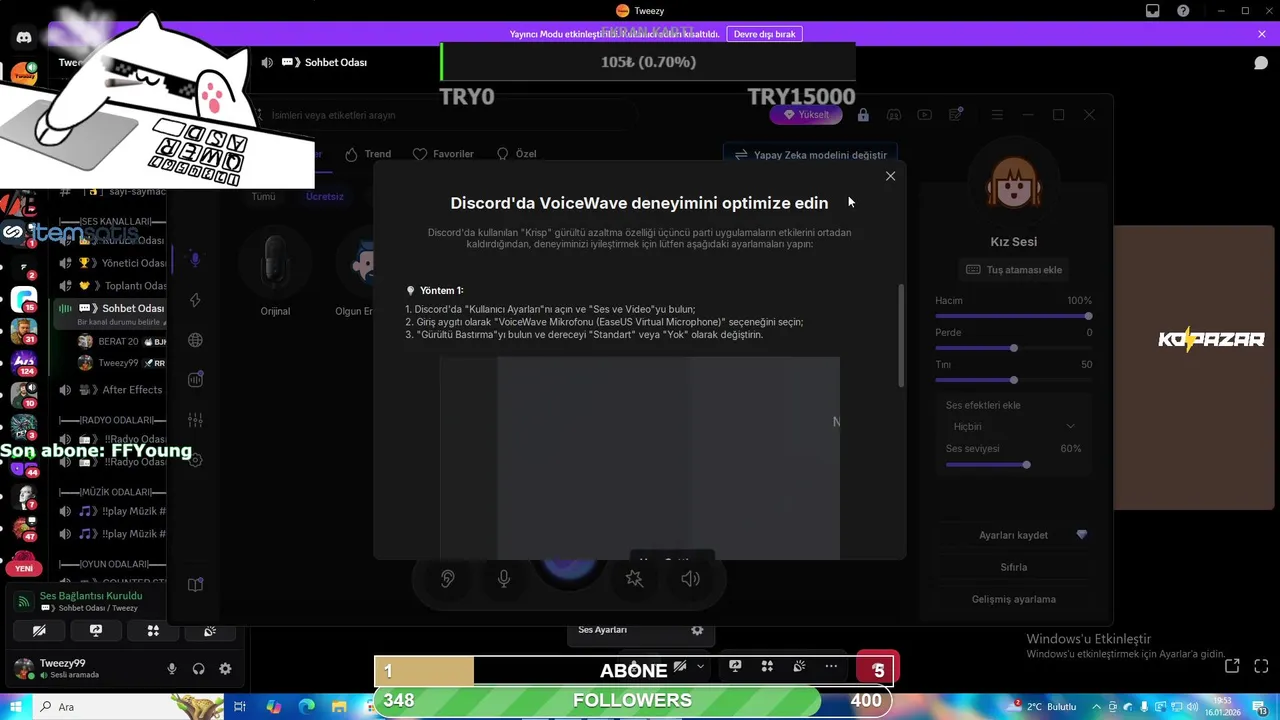Click the Kız Sesi avatar
Image resolution: width=1280 pixels, height=720 pixels.
pos(1013,181)
